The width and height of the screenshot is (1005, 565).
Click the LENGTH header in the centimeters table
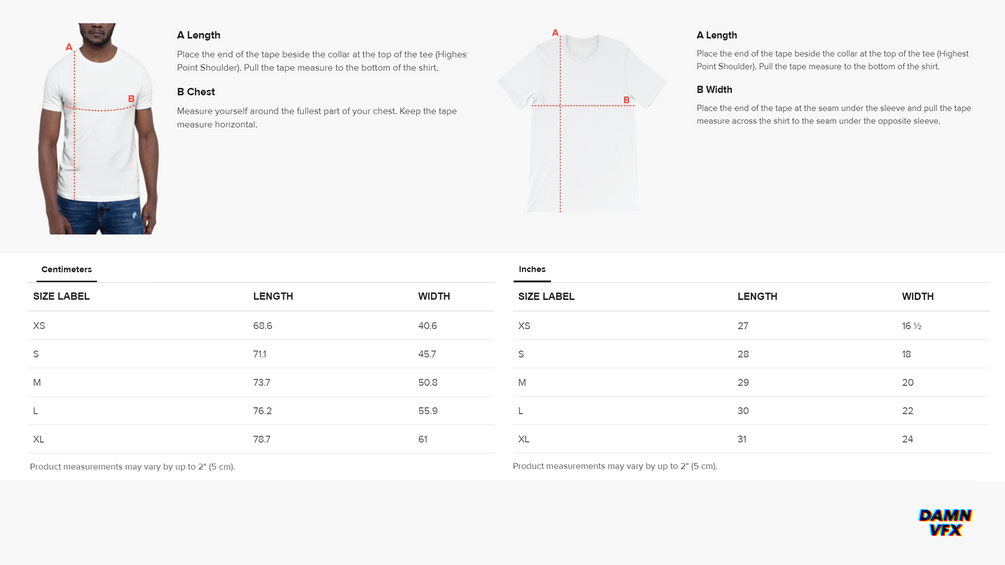click(x=273, y=296)
